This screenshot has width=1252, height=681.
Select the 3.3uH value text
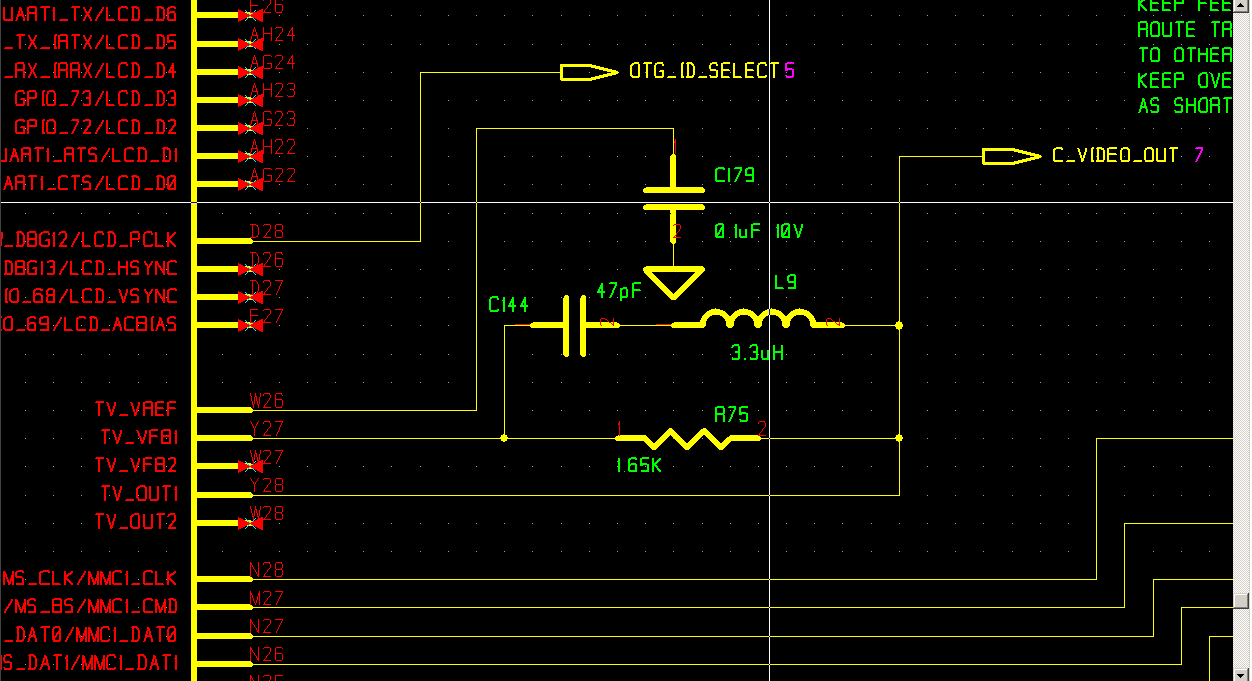click(x=758, y=353)
